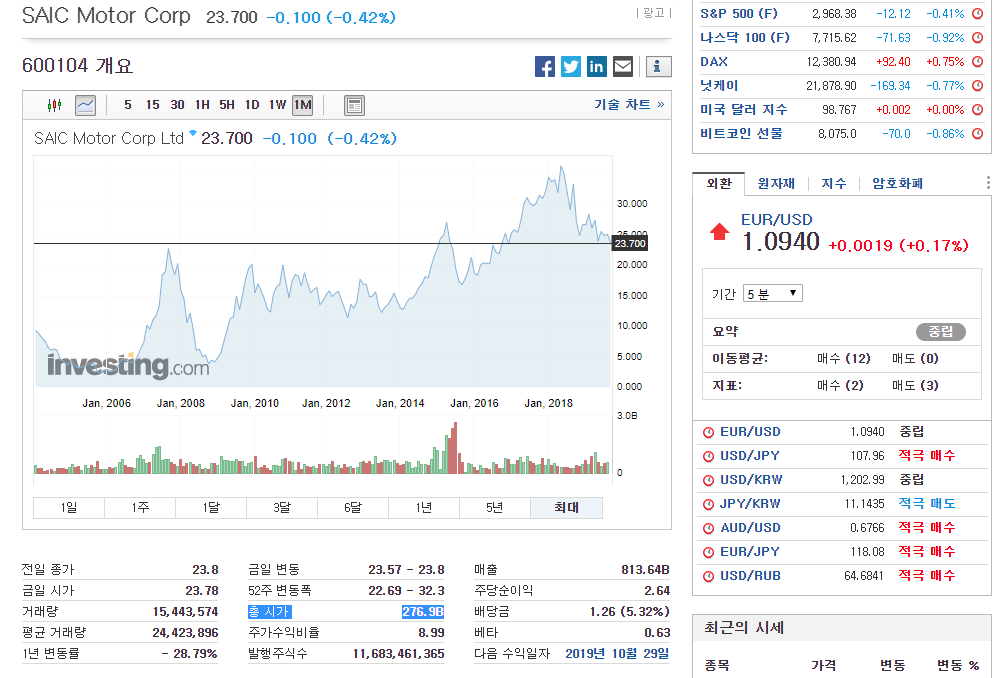Select the 6달 chart range
This screenshot has height=678, width=1007.
point(353,508)
